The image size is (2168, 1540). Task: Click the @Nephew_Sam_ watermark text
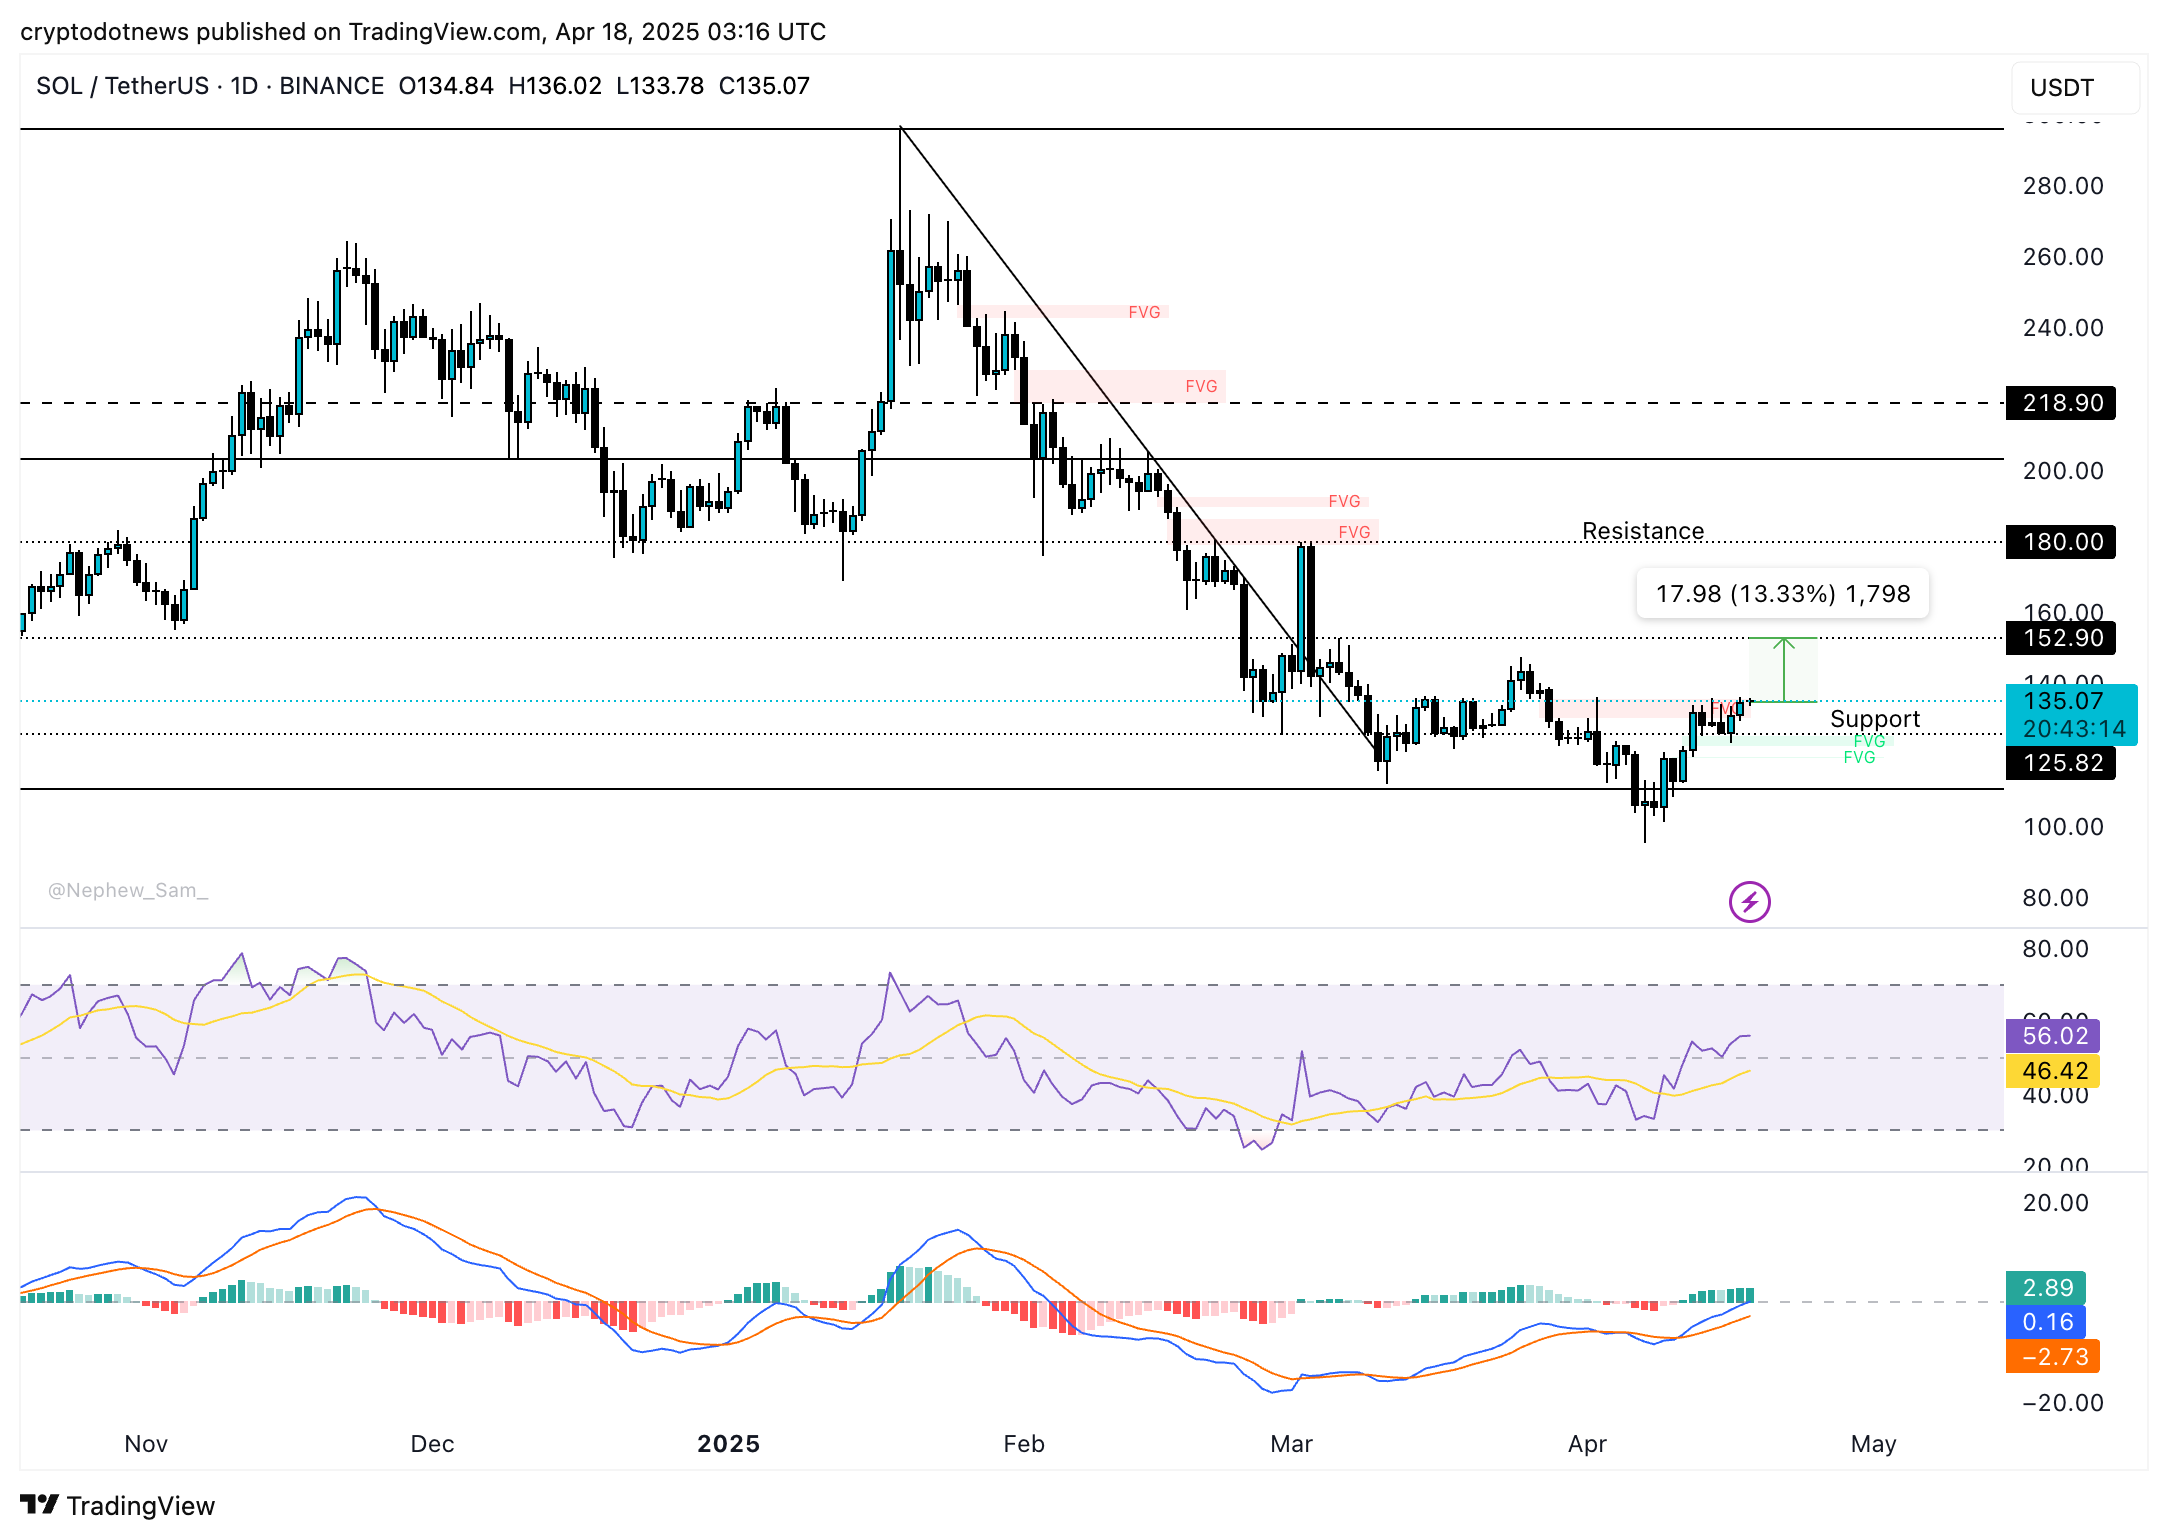tap(128, 890)
